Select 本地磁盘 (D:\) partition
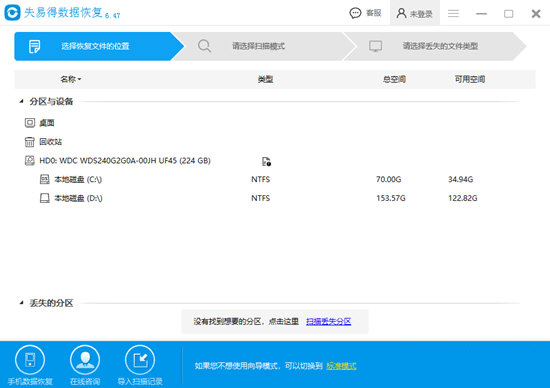This screenshot has height=388, width=550. tap(275, 198)
